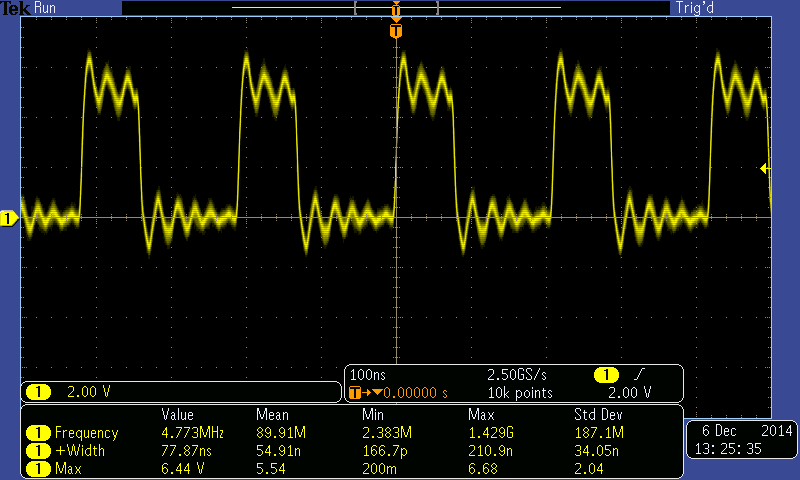Click the channel 1 vertical scale 2.00 V
The width and height of the screenshot is (800, 480).
click(89, 392)
